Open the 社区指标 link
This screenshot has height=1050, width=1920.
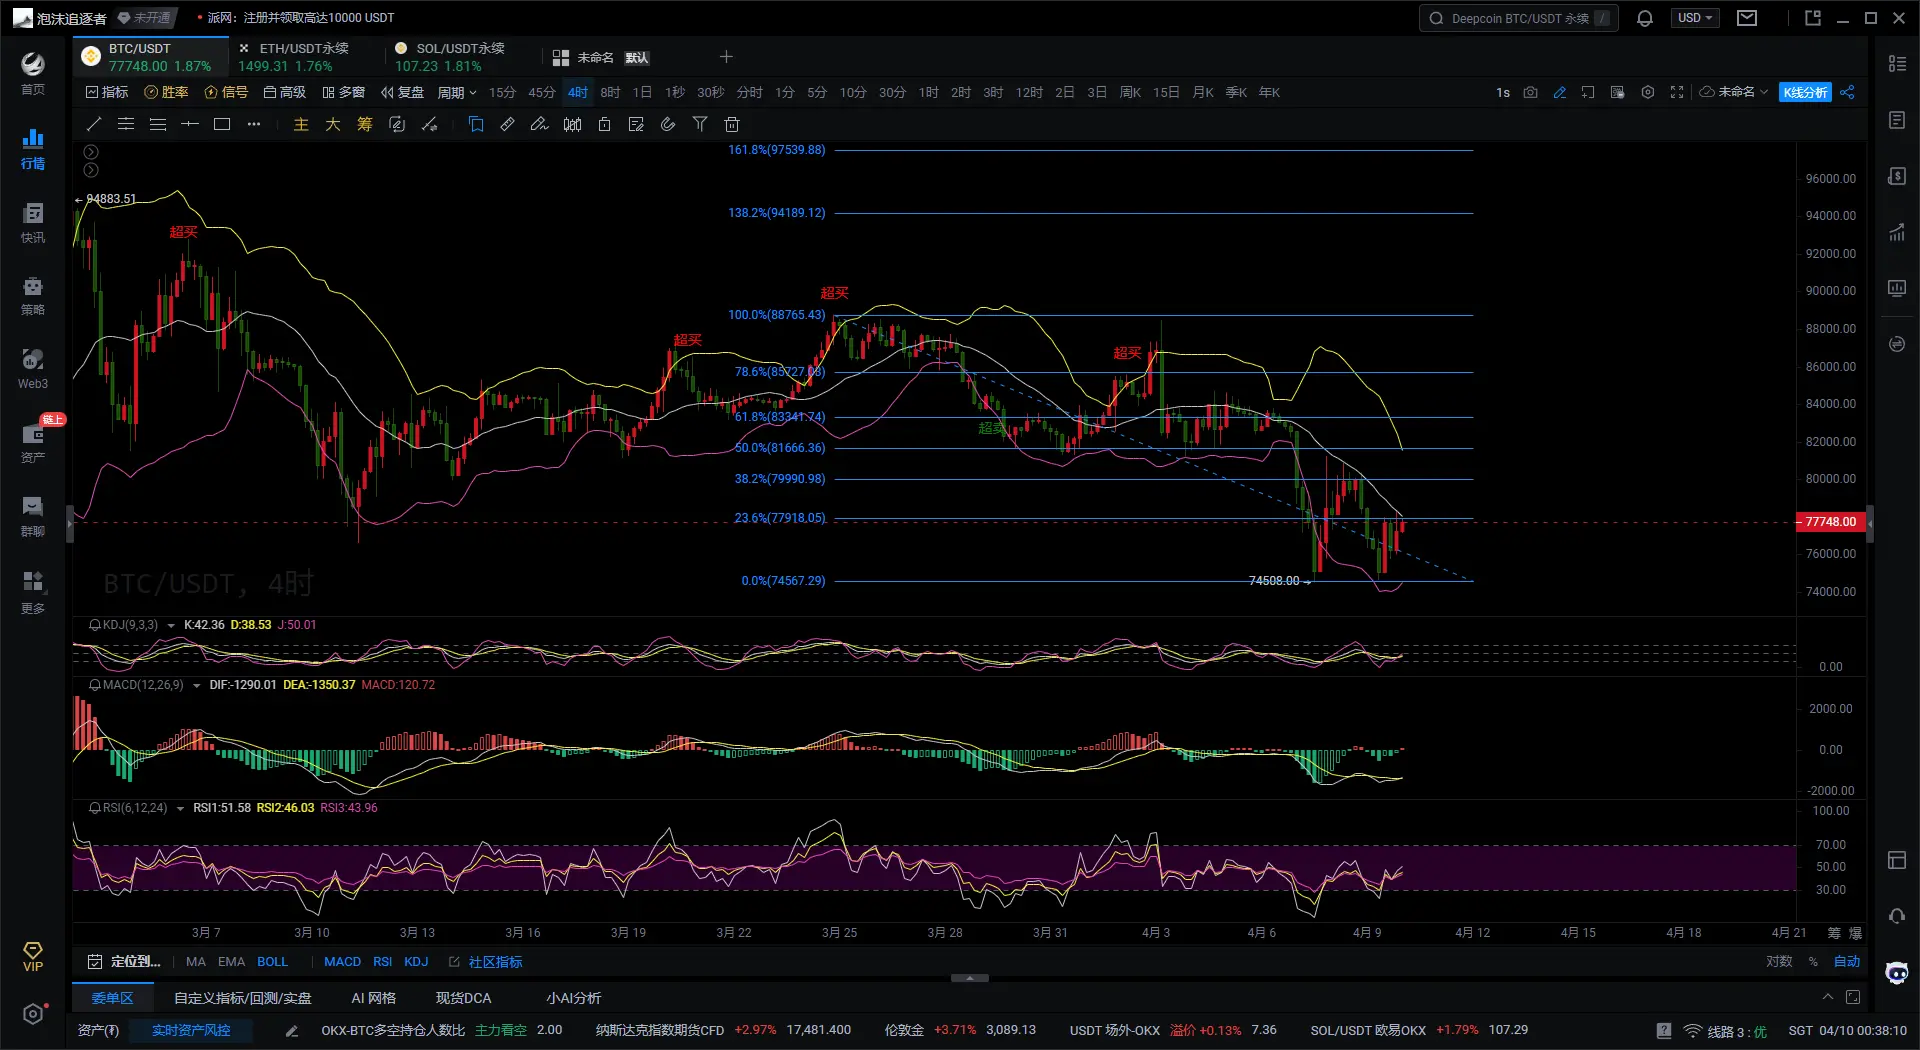[x=495, y=961]
